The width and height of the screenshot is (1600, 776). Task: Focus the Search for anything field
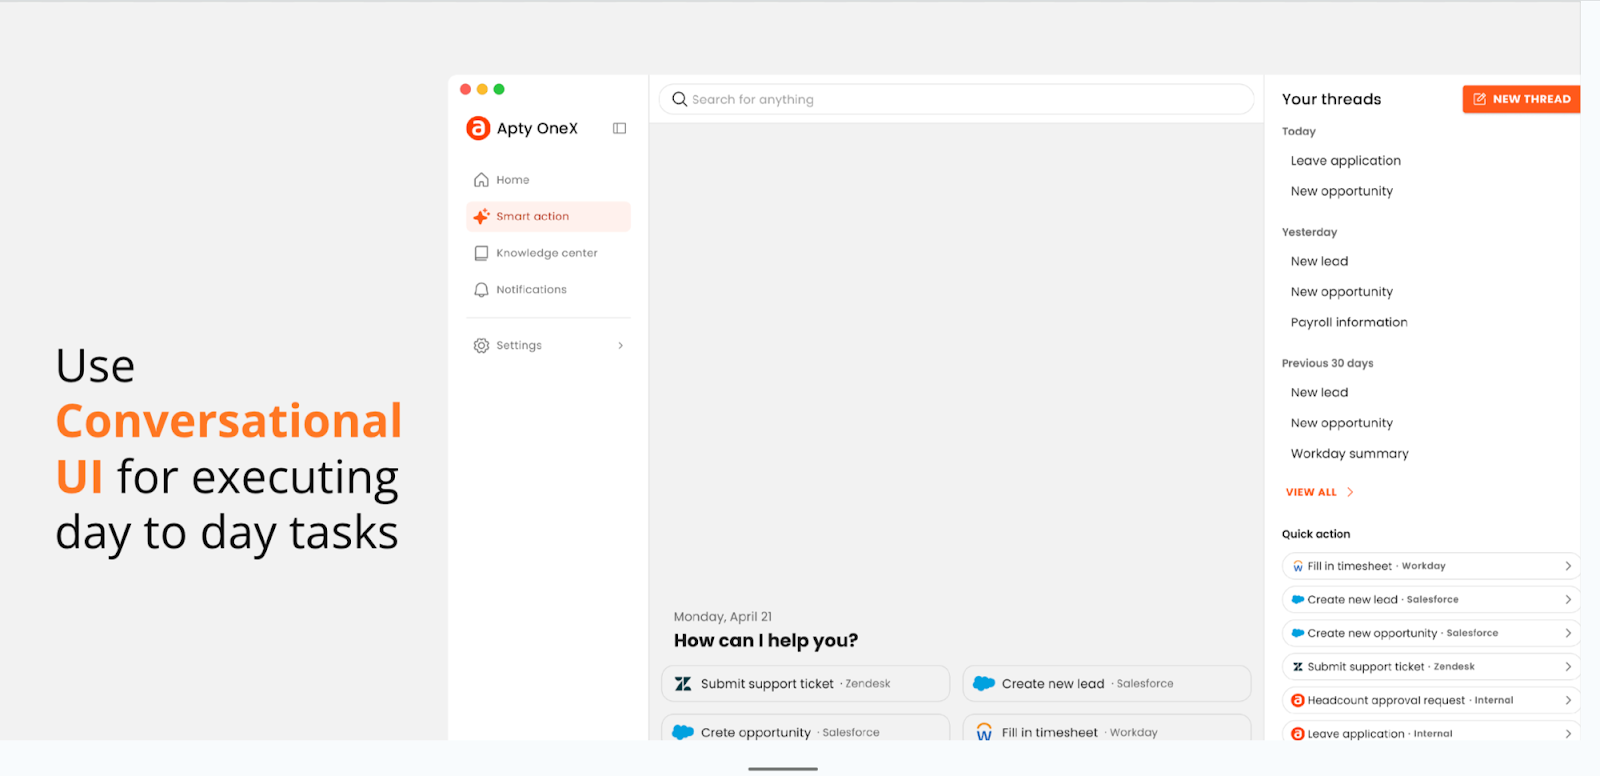(956, 99)
